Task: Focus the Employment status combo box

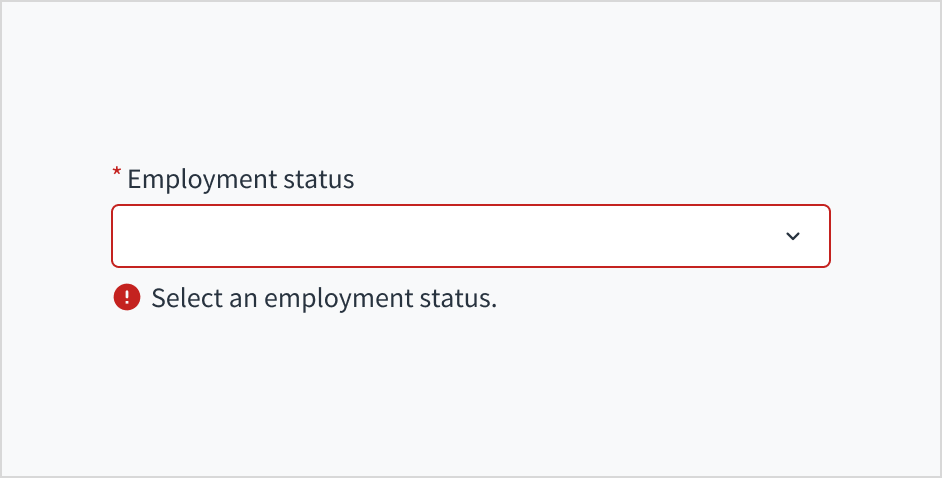Action: click(470, 236)
